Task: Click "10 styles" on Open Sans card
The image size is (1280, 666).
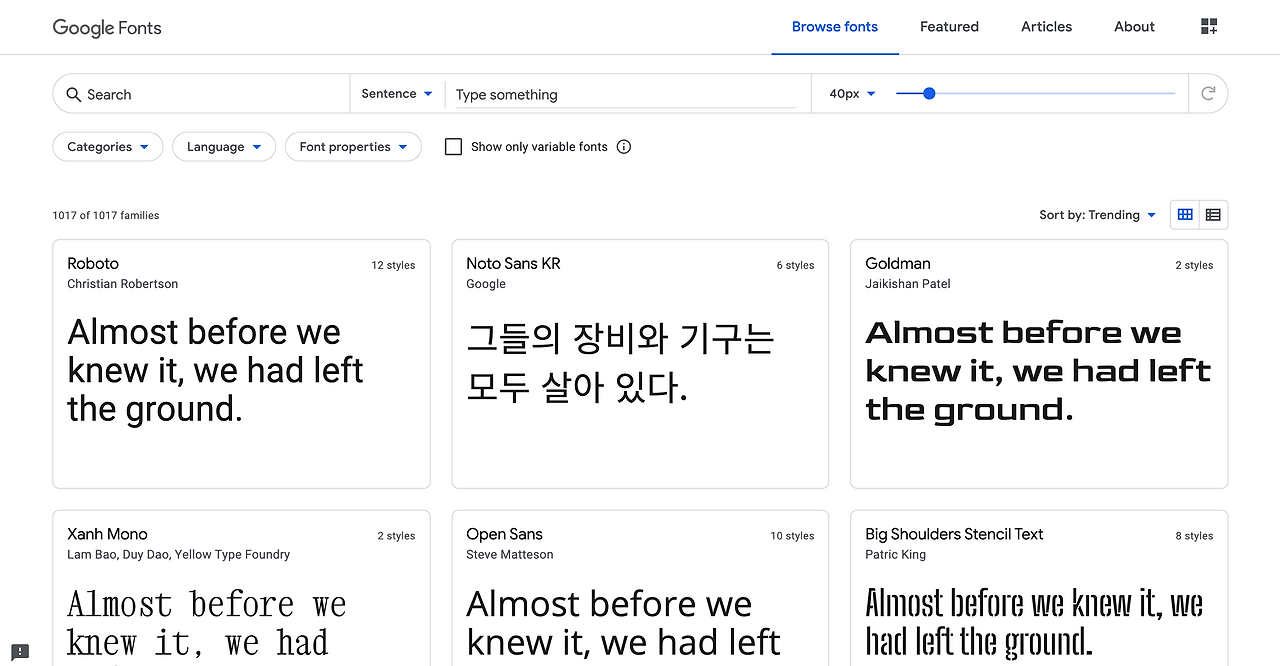Action: (x=792, y=536)
